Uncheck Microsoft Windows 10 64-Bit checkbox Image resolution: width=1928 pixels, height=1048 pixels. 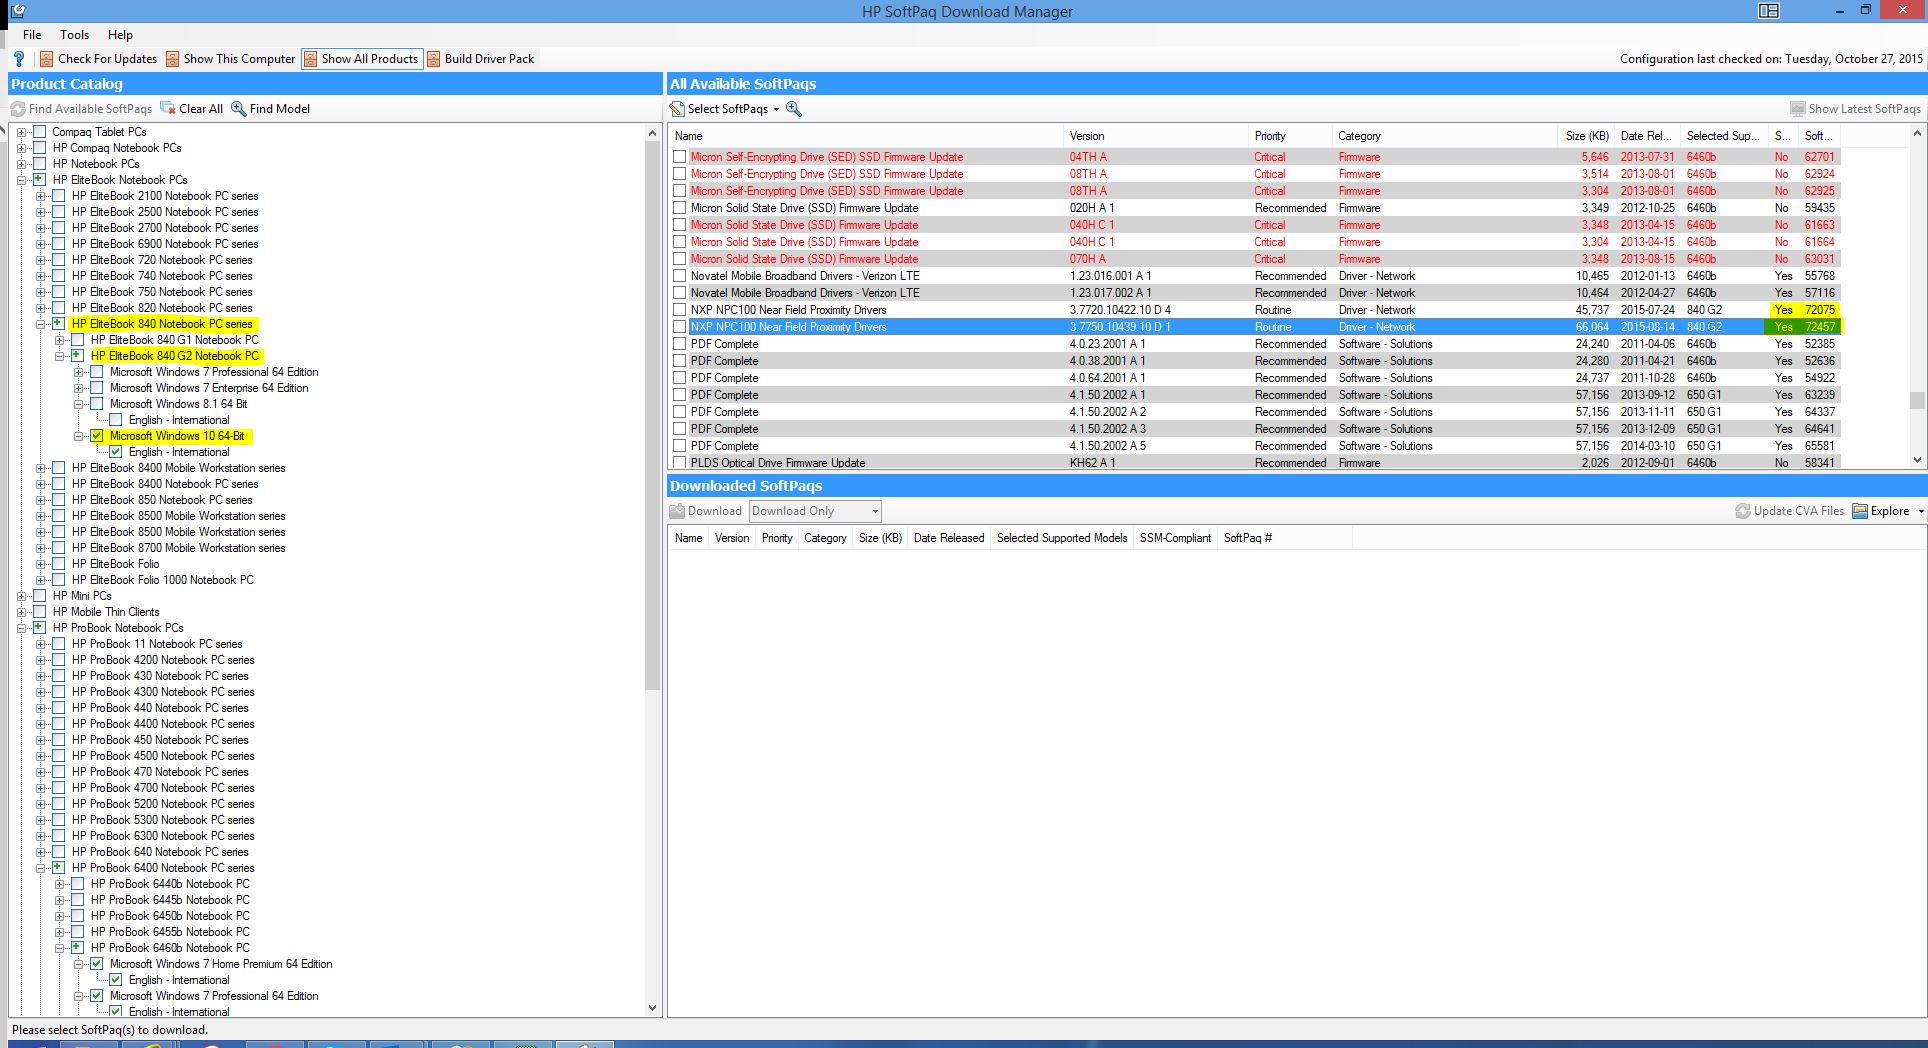(97, 436)
